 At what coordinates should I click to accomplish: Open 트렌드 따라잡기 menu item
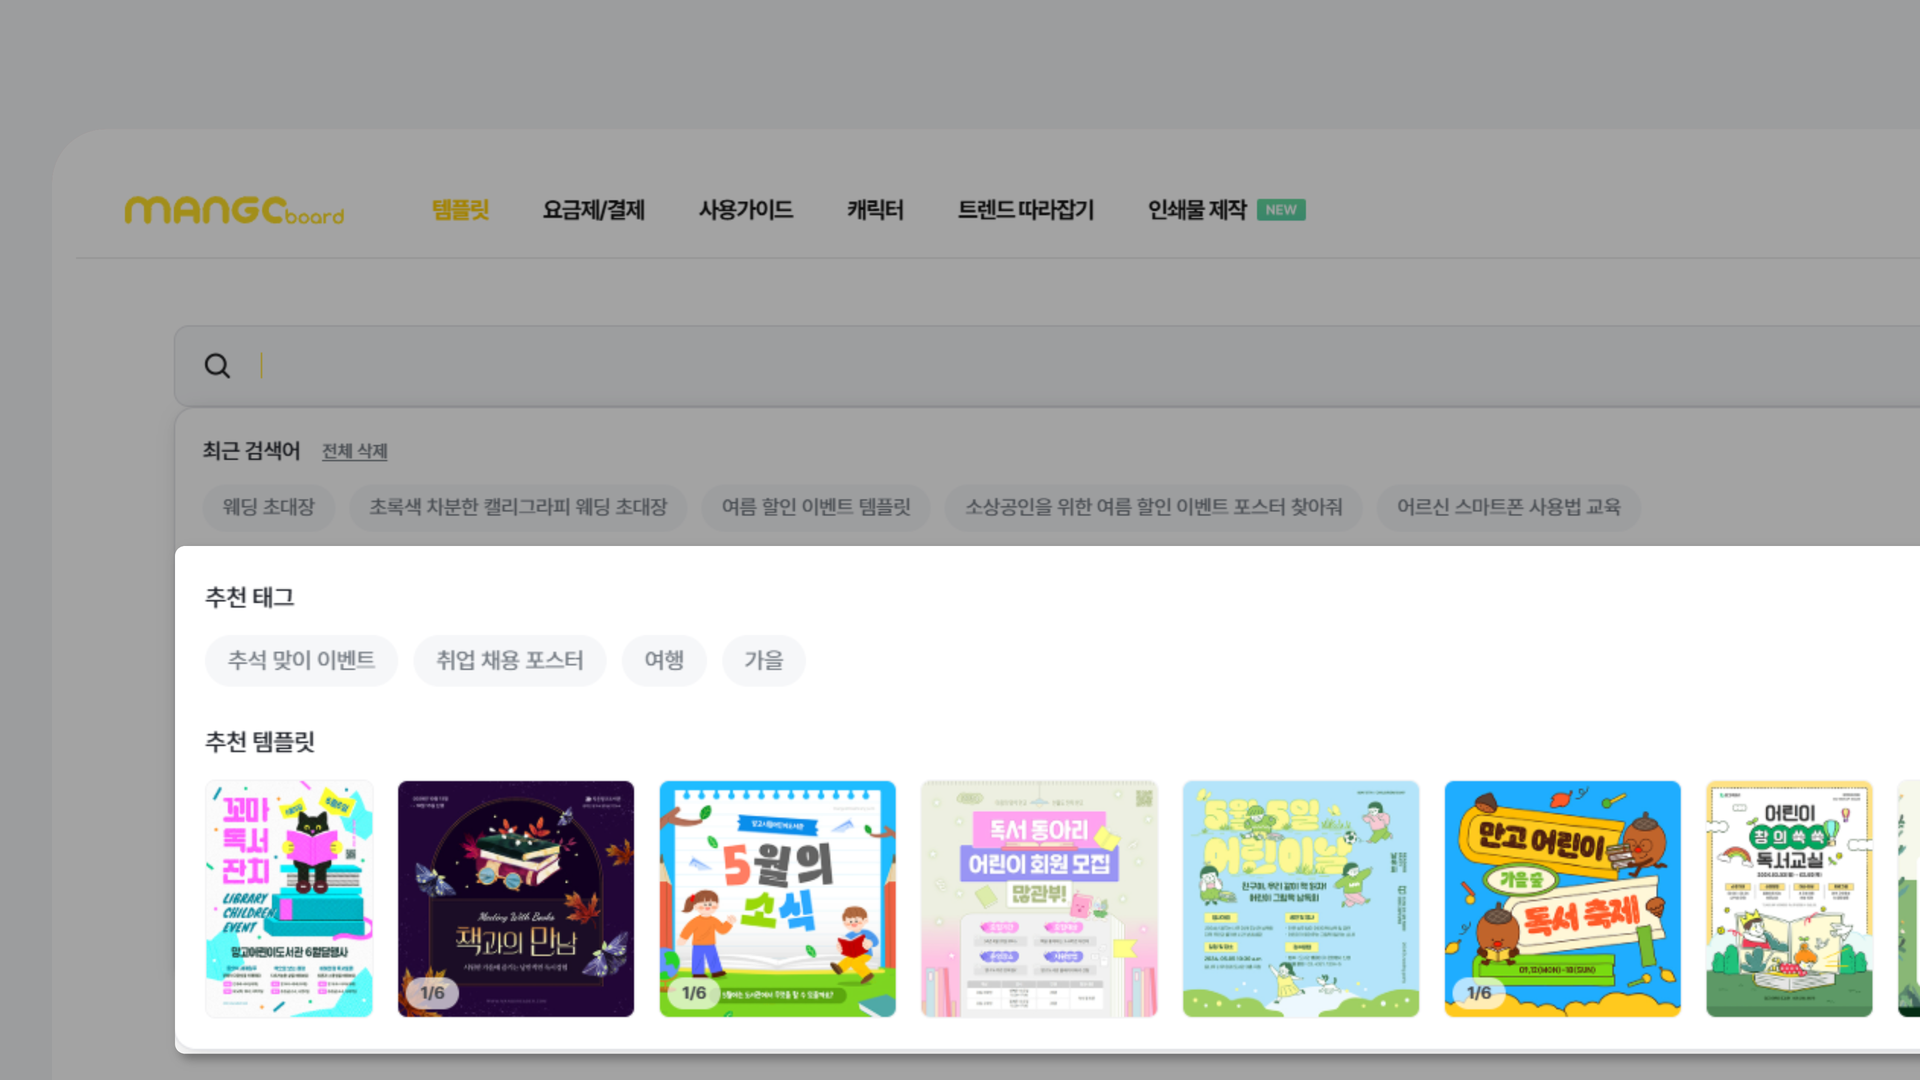click(1025, 210)
